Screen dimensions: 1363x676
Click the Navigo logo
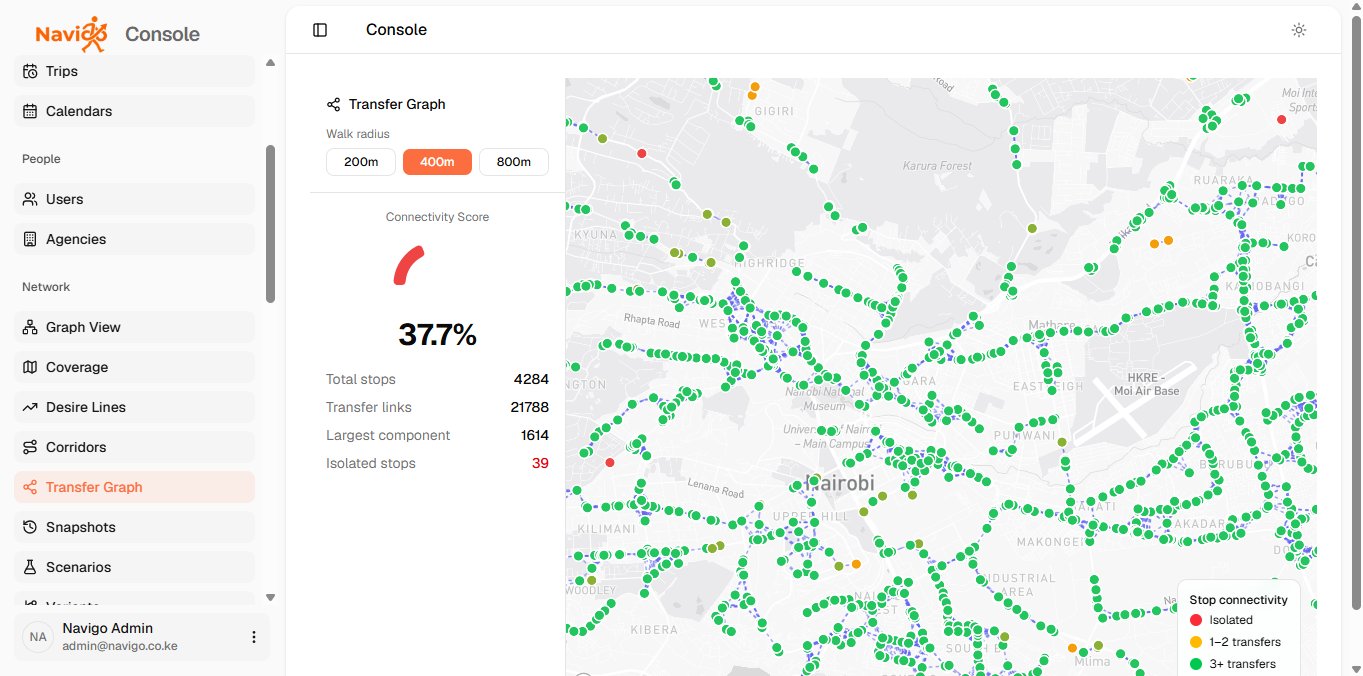tap(71, 34)
